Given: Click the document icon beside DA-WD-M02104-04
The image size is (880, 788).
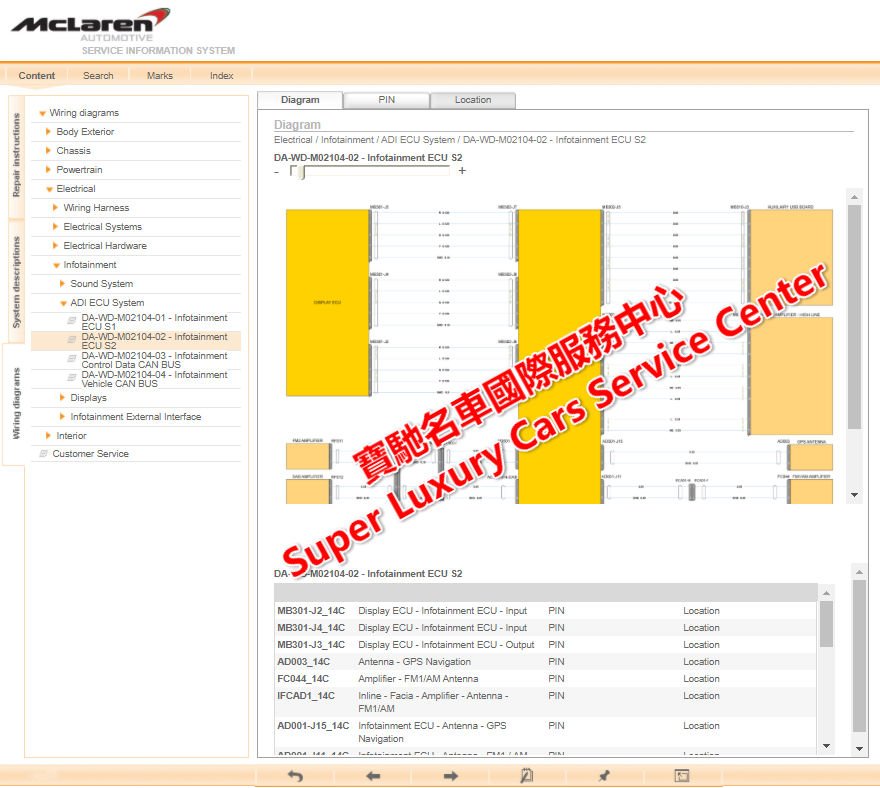Looking at the screenshot, I should click(72, 378).
